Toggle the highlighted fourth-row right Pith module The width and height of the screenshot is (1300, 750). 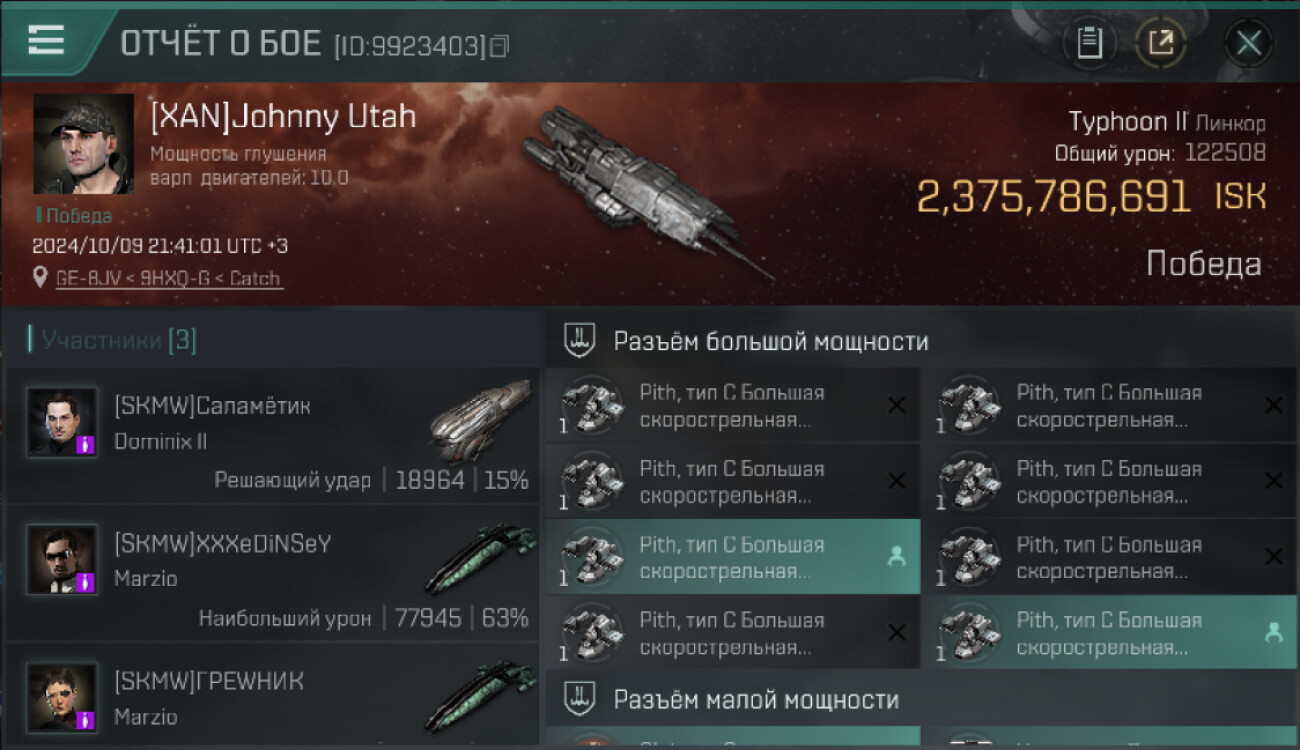tap(1109, 633)
